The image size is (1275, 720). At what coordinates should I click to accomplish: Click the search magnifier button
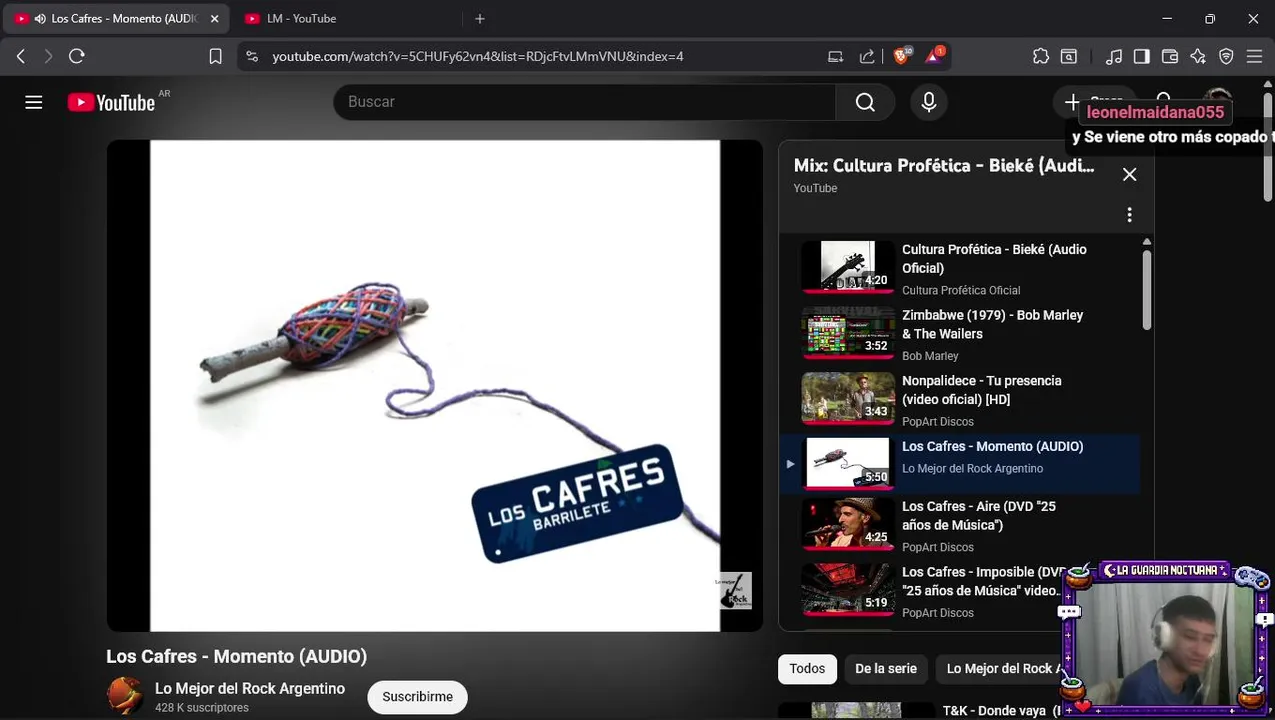[865, 102]
